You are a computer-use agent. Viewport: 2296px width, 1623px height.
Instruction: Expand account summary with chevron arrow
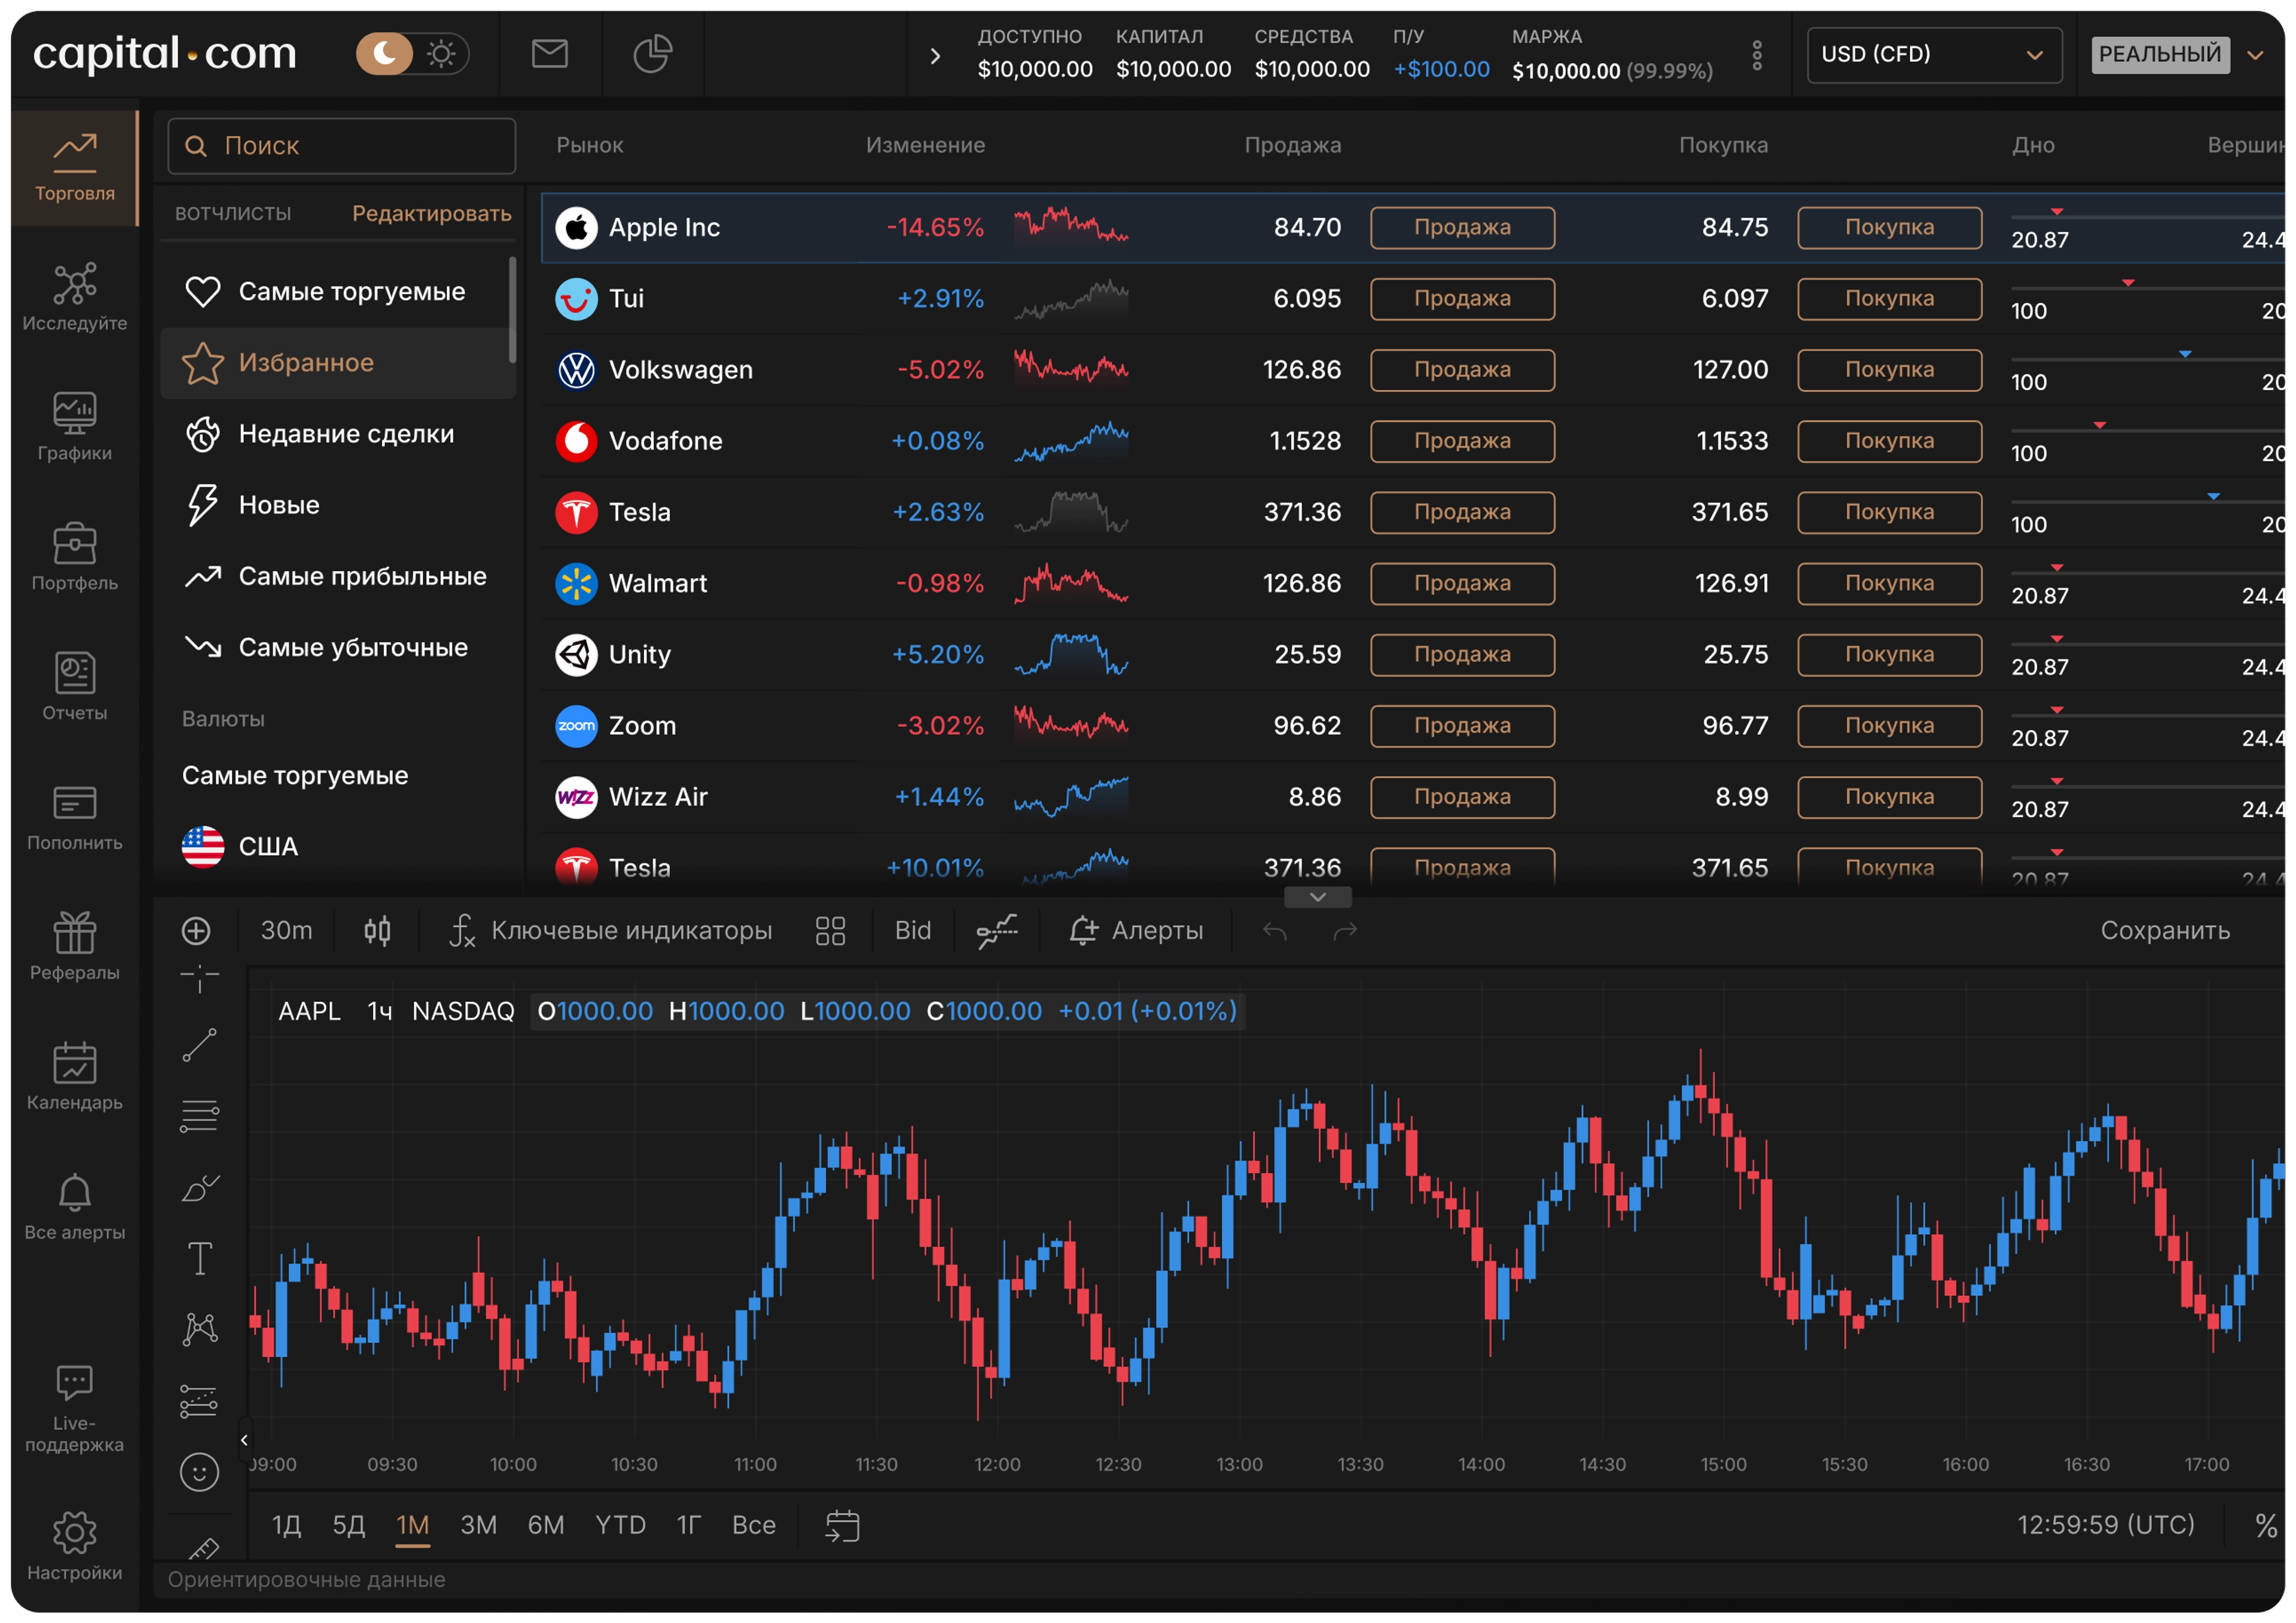[x=935, y=56]
